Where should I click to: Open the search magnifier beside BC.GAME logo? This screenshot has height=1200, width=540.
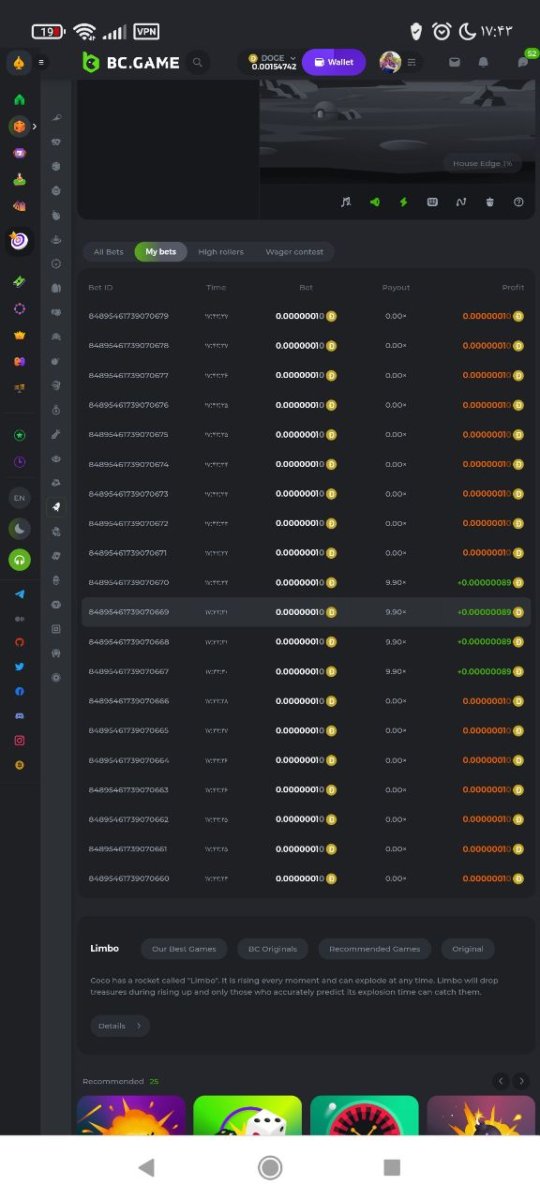click(x=198, y=62)
